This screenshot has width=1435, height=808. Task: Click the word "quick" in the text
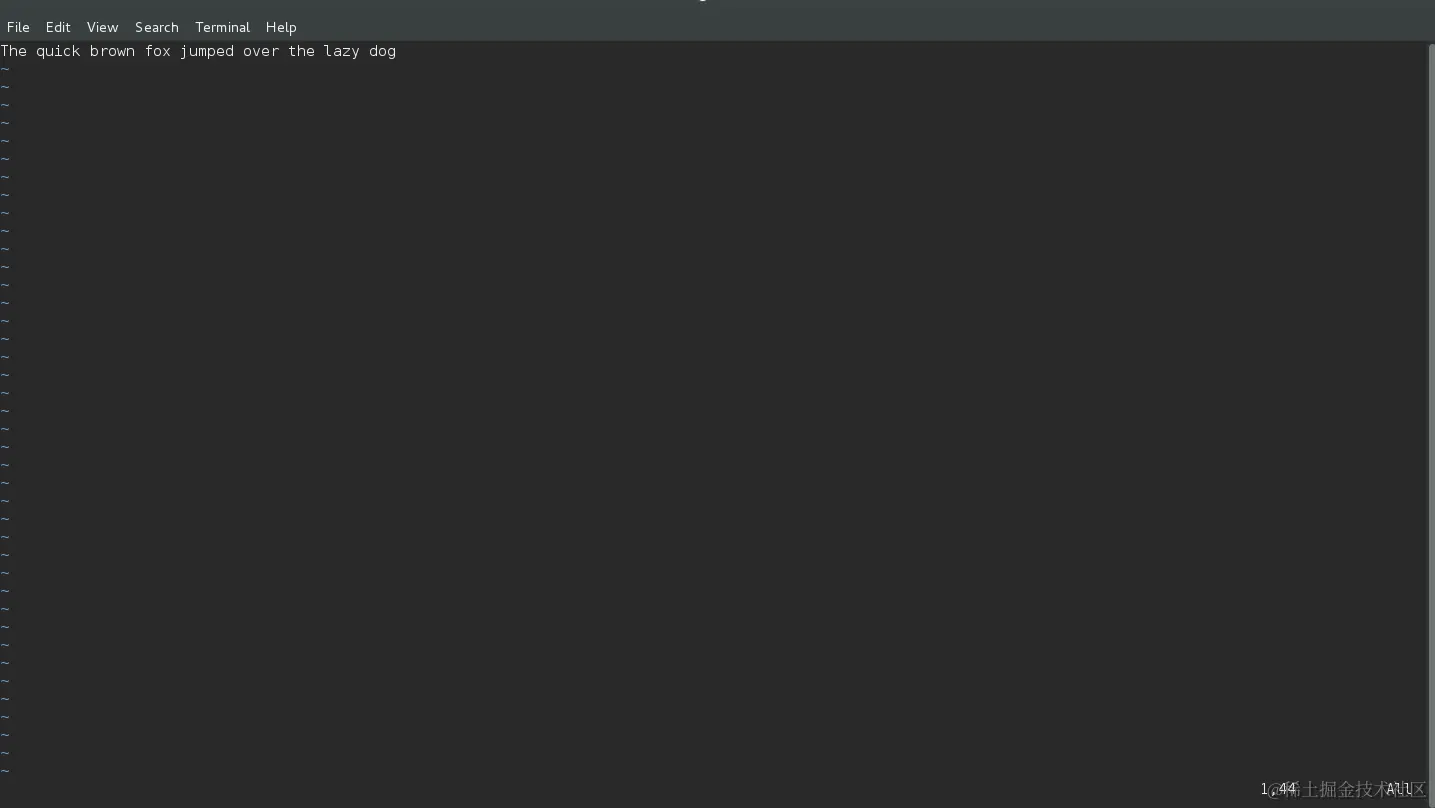(x=58, y=51)
